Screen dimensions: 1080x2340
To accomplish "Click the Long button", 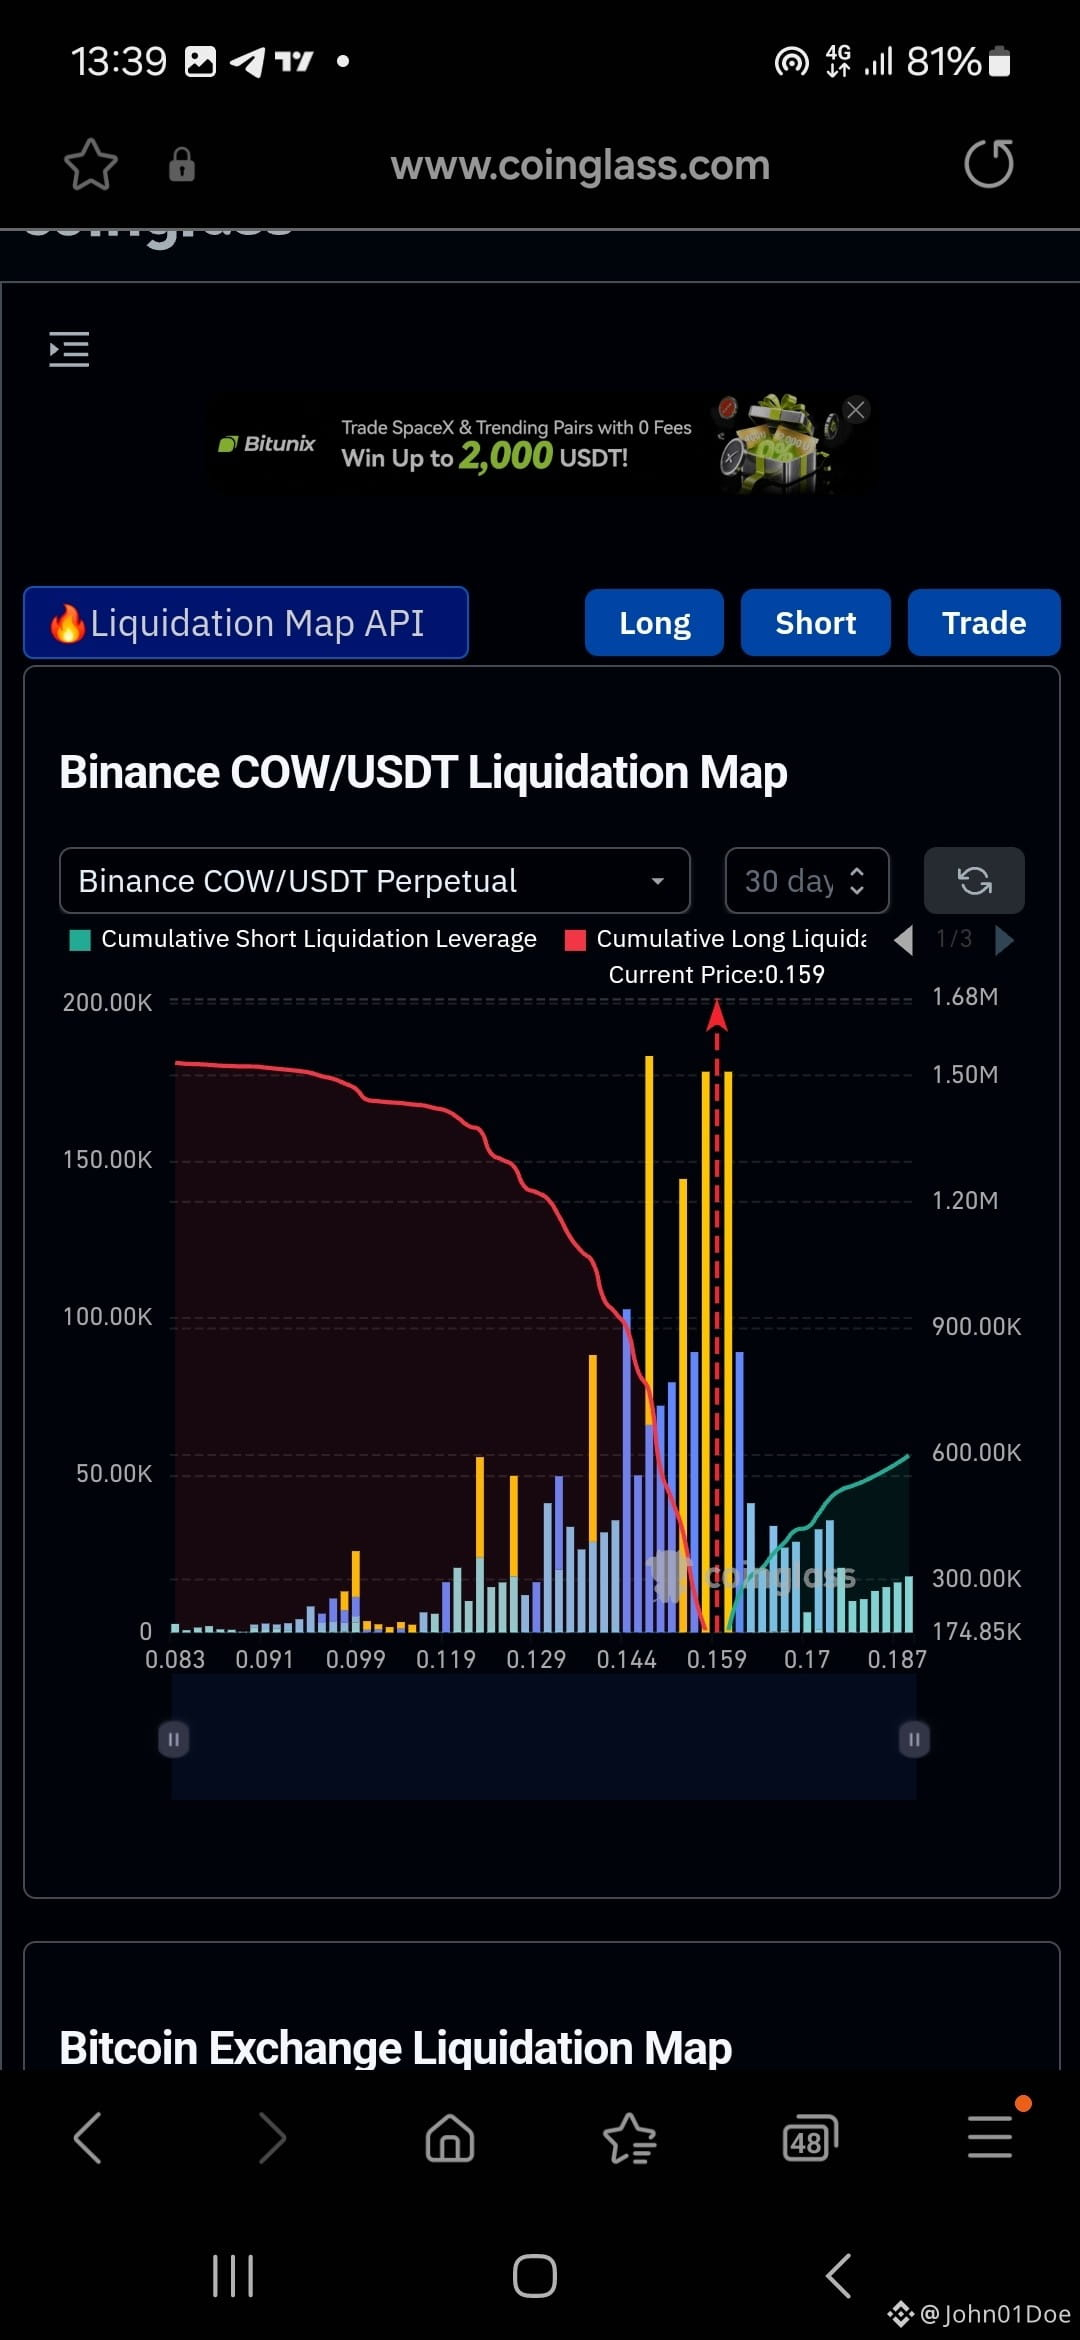I will click(654, 622).
